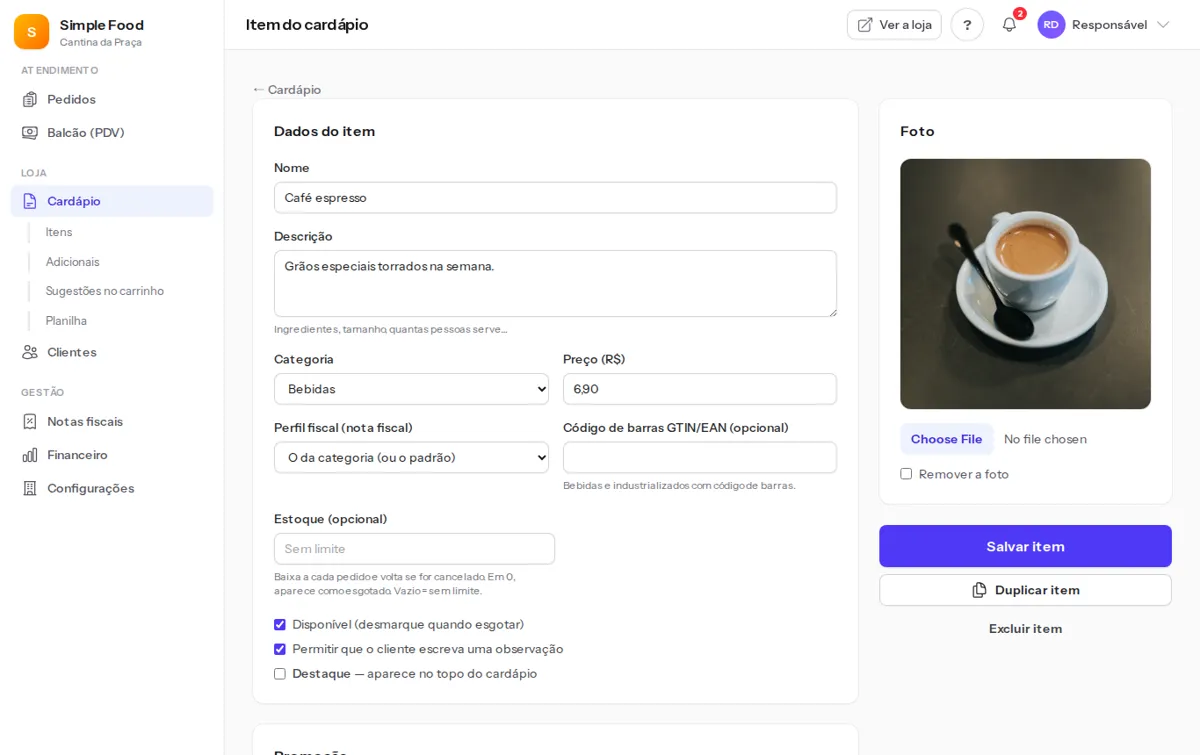Click the Configurações building icon

30,488
